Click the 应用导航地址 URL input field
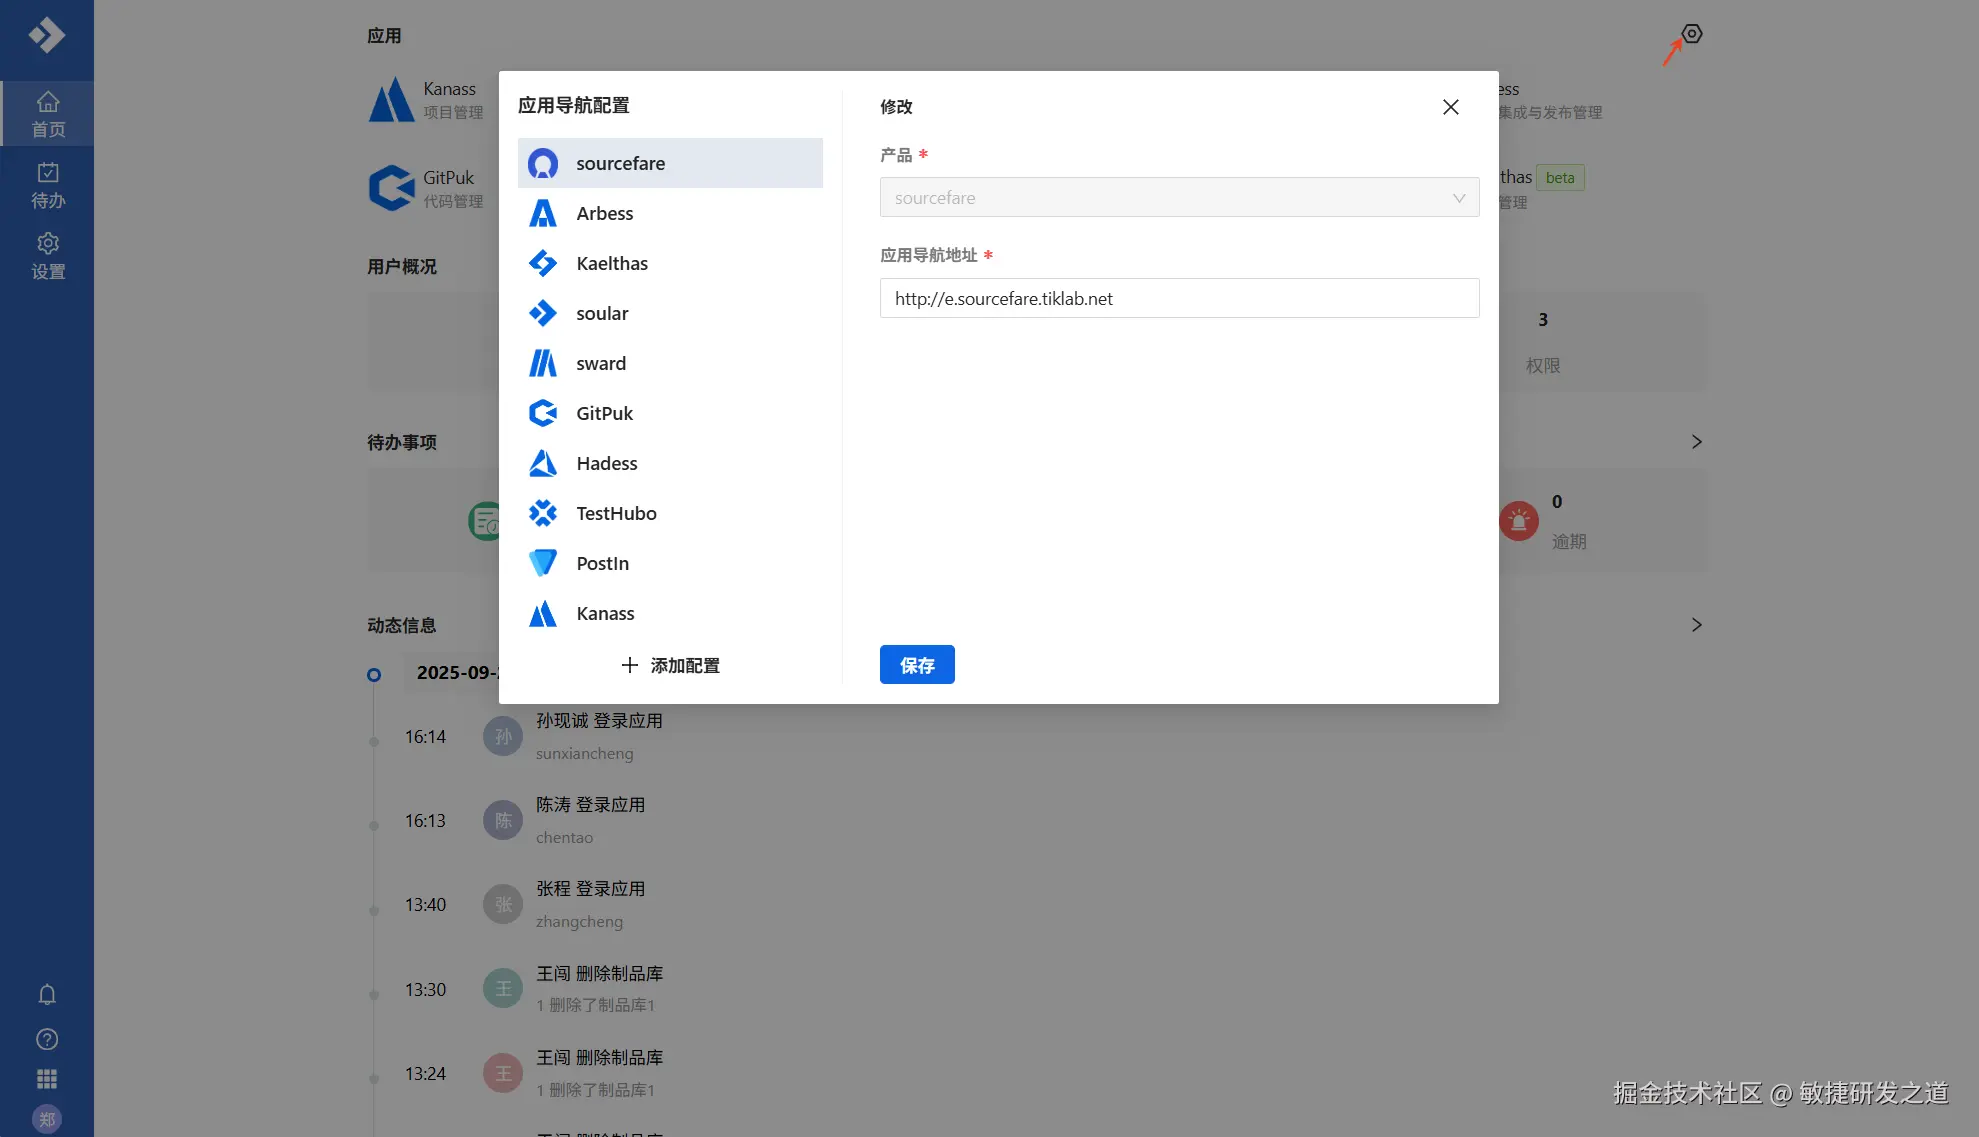This screenshot has width=1979, height=1137. coord(1178,298)
